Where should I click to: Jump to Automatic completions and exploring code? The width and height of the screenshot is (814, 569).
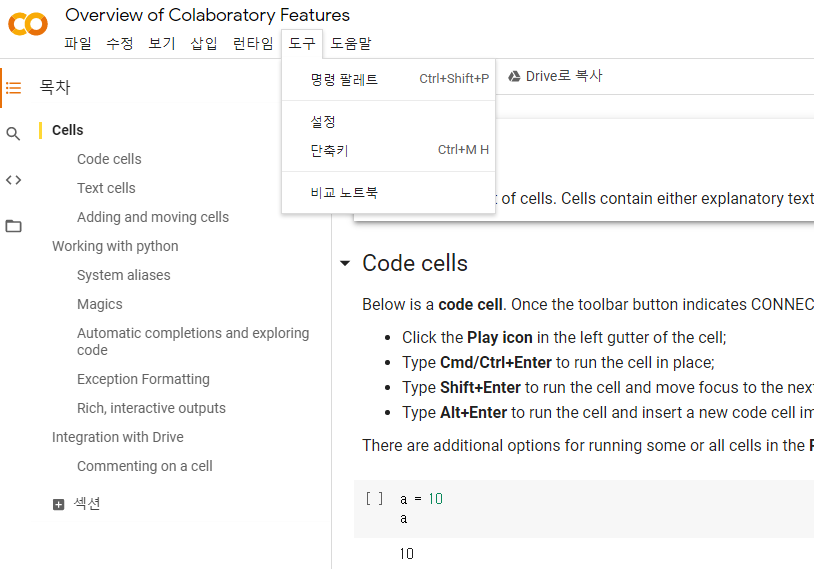(193, 342)
